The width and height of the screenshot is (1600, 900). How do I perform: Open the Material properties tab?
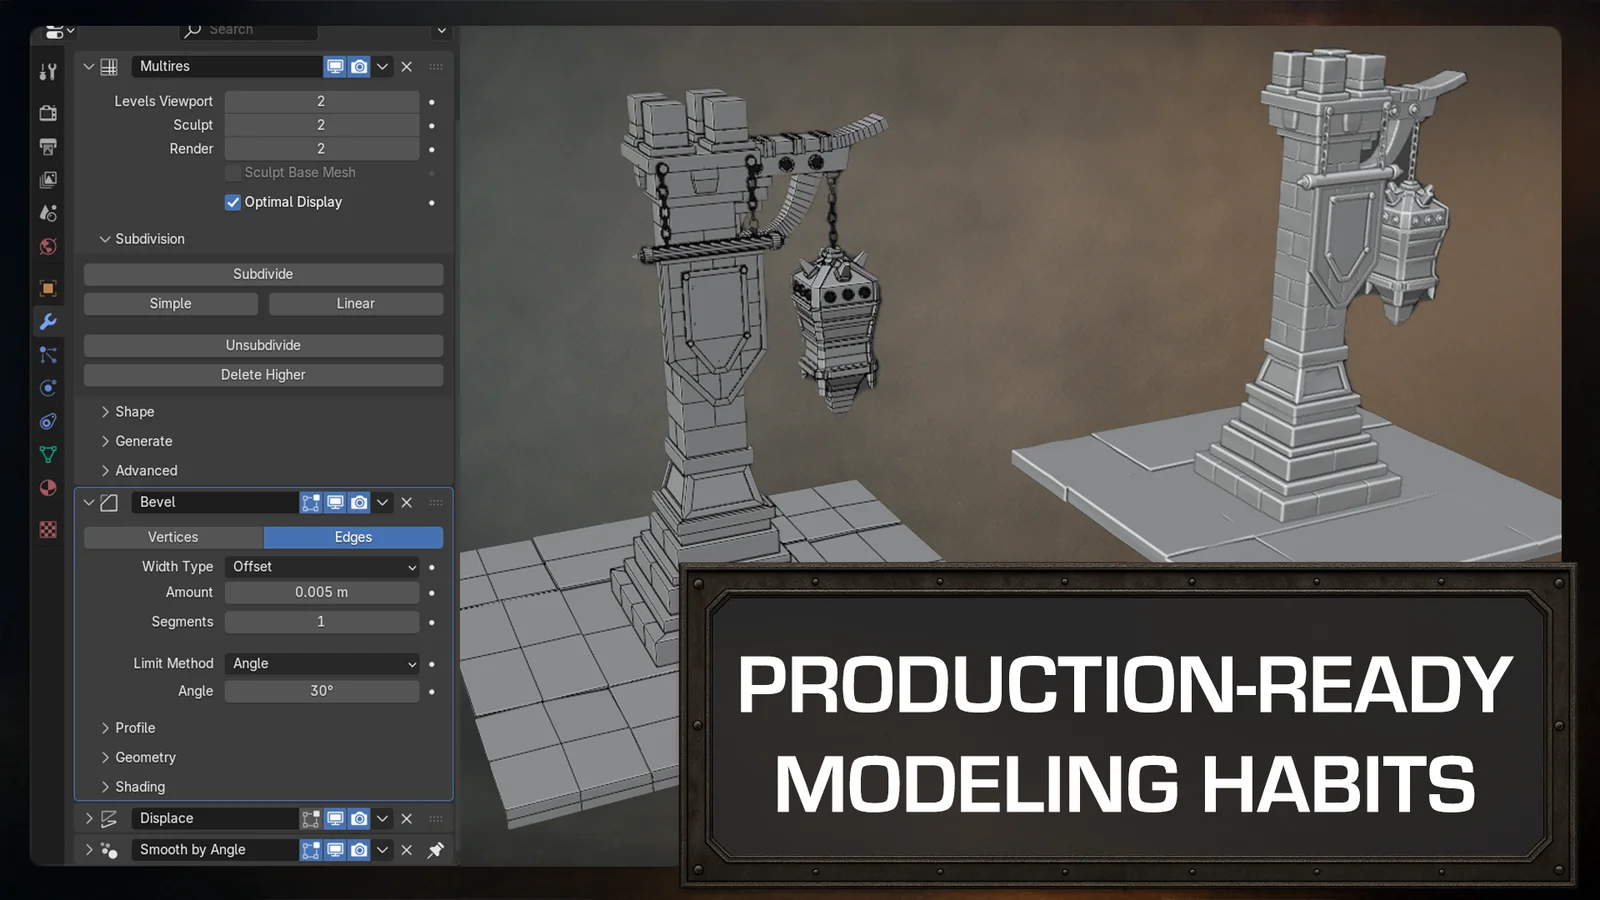47,488
